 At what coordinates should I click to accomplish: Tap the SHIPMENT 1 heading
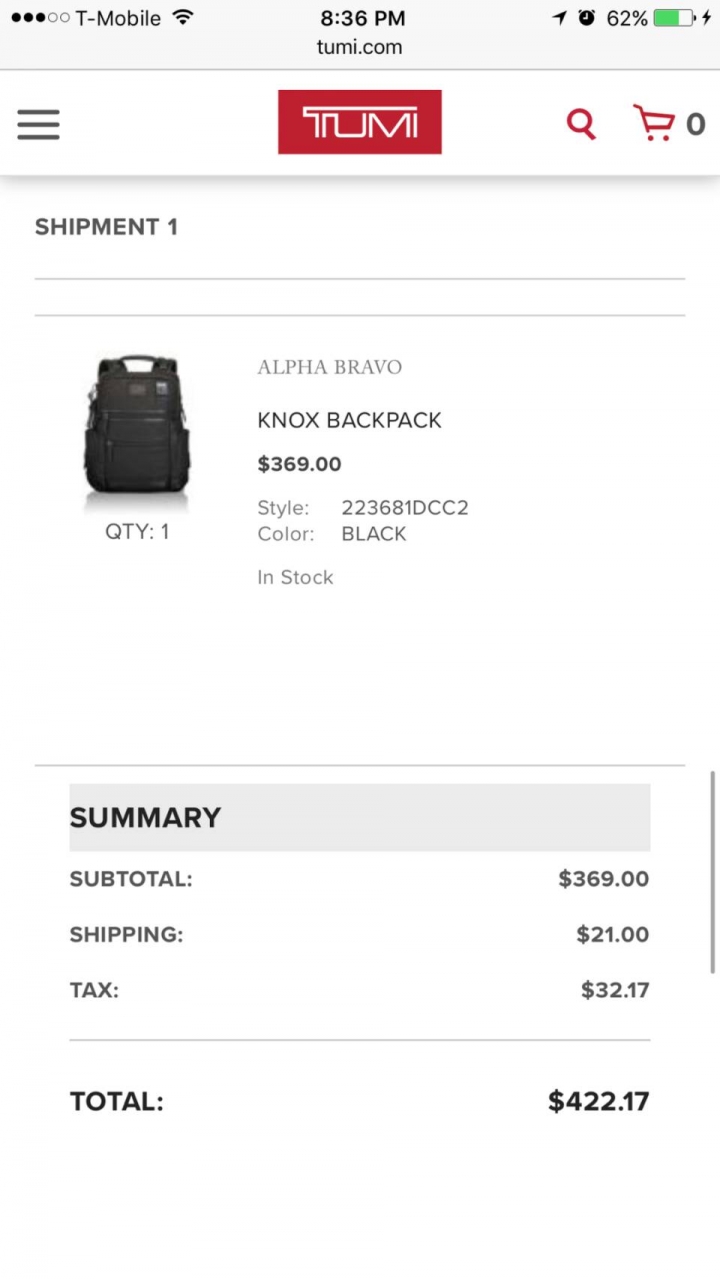106,227
